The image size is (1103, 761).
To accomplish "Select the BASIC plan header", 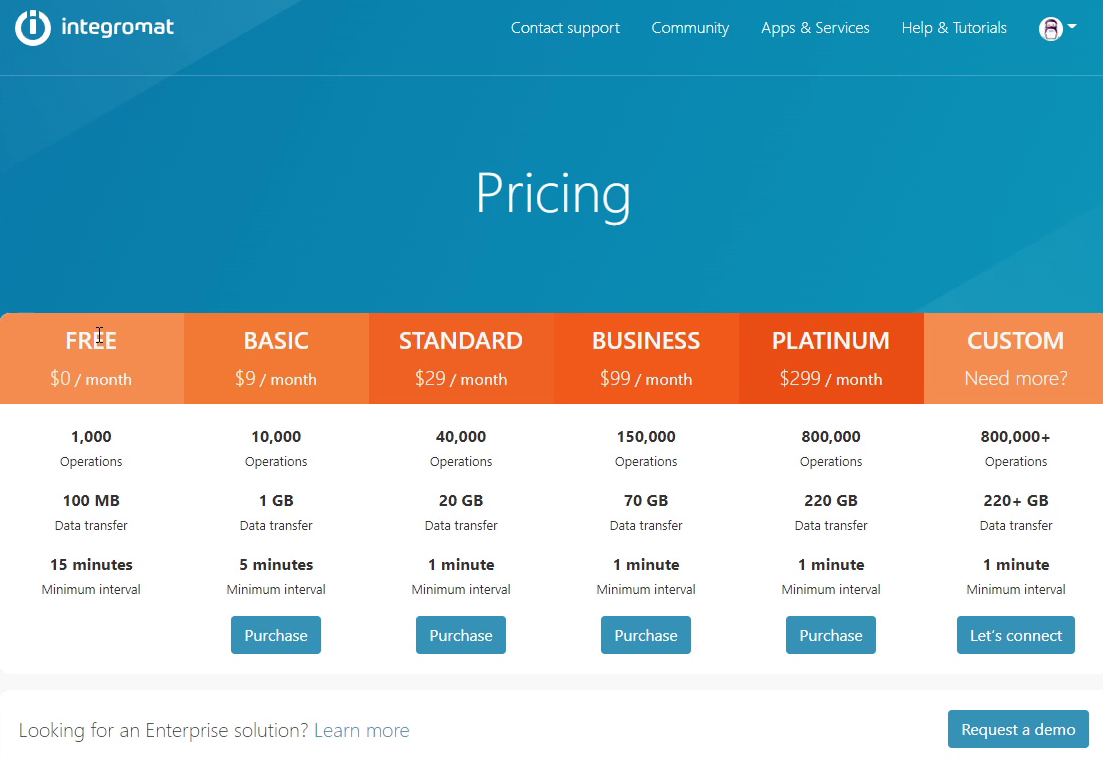I will [x=276, y=341].
